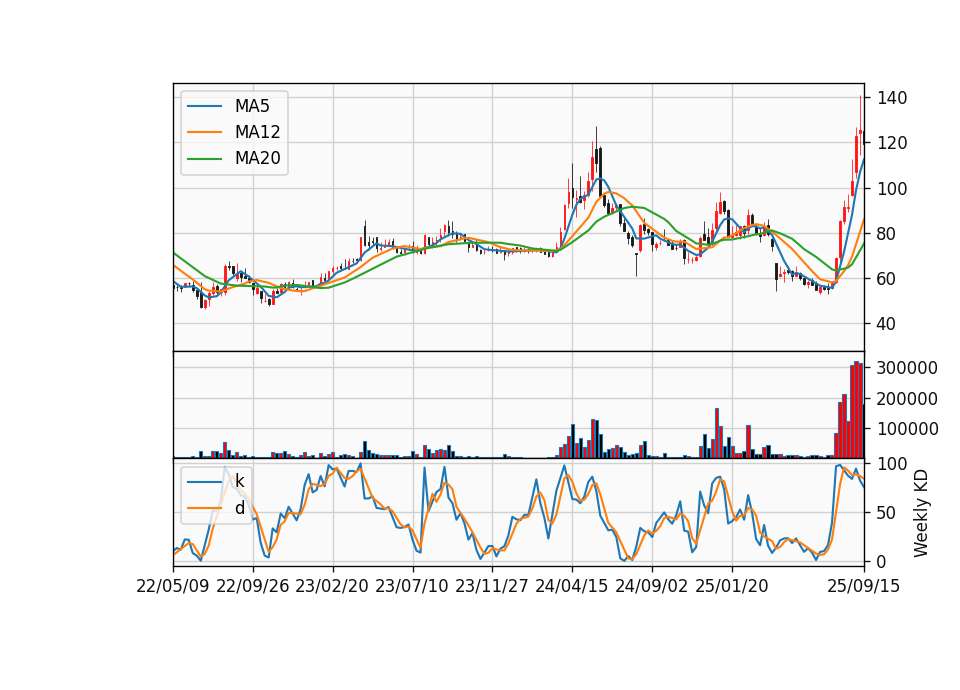Viewport: 960px width, 690px height.
Task: Click the tallest volume bar near 25/09/15
Action: pos(857,410)
